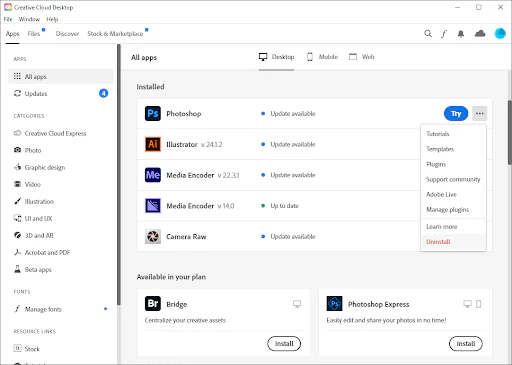Image resolution: width=512 pixels, height=365 pixels.
Task: Select the Mobile platform tab
Action: click(322, 57)
